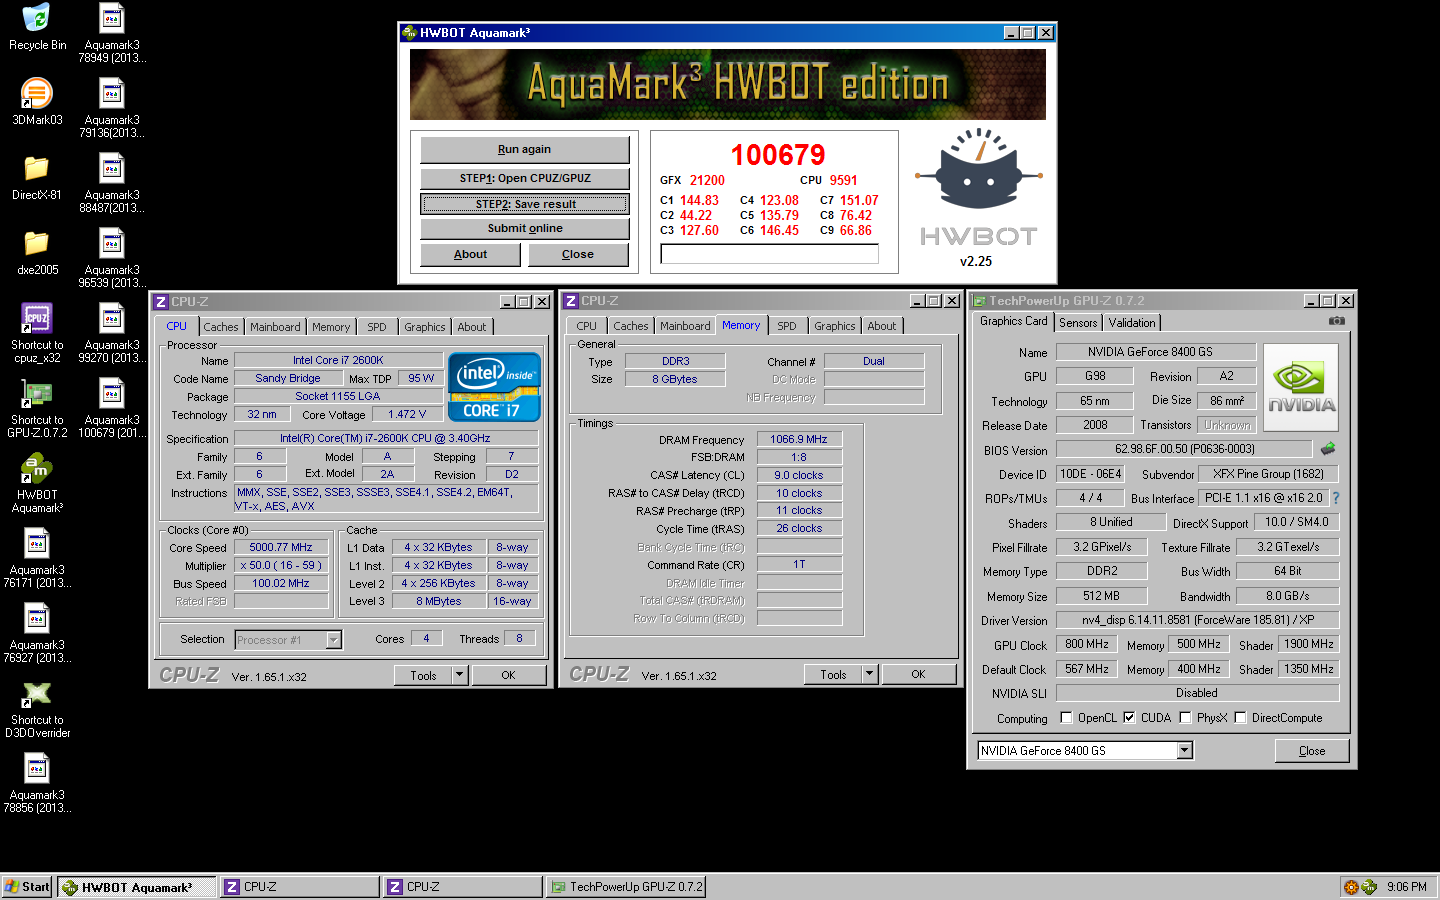Image resolution: width=1440 pixels, height=900 pixels.
Task: Open the Processor #1 selection dropdown
Action: [x=334, y=640]
